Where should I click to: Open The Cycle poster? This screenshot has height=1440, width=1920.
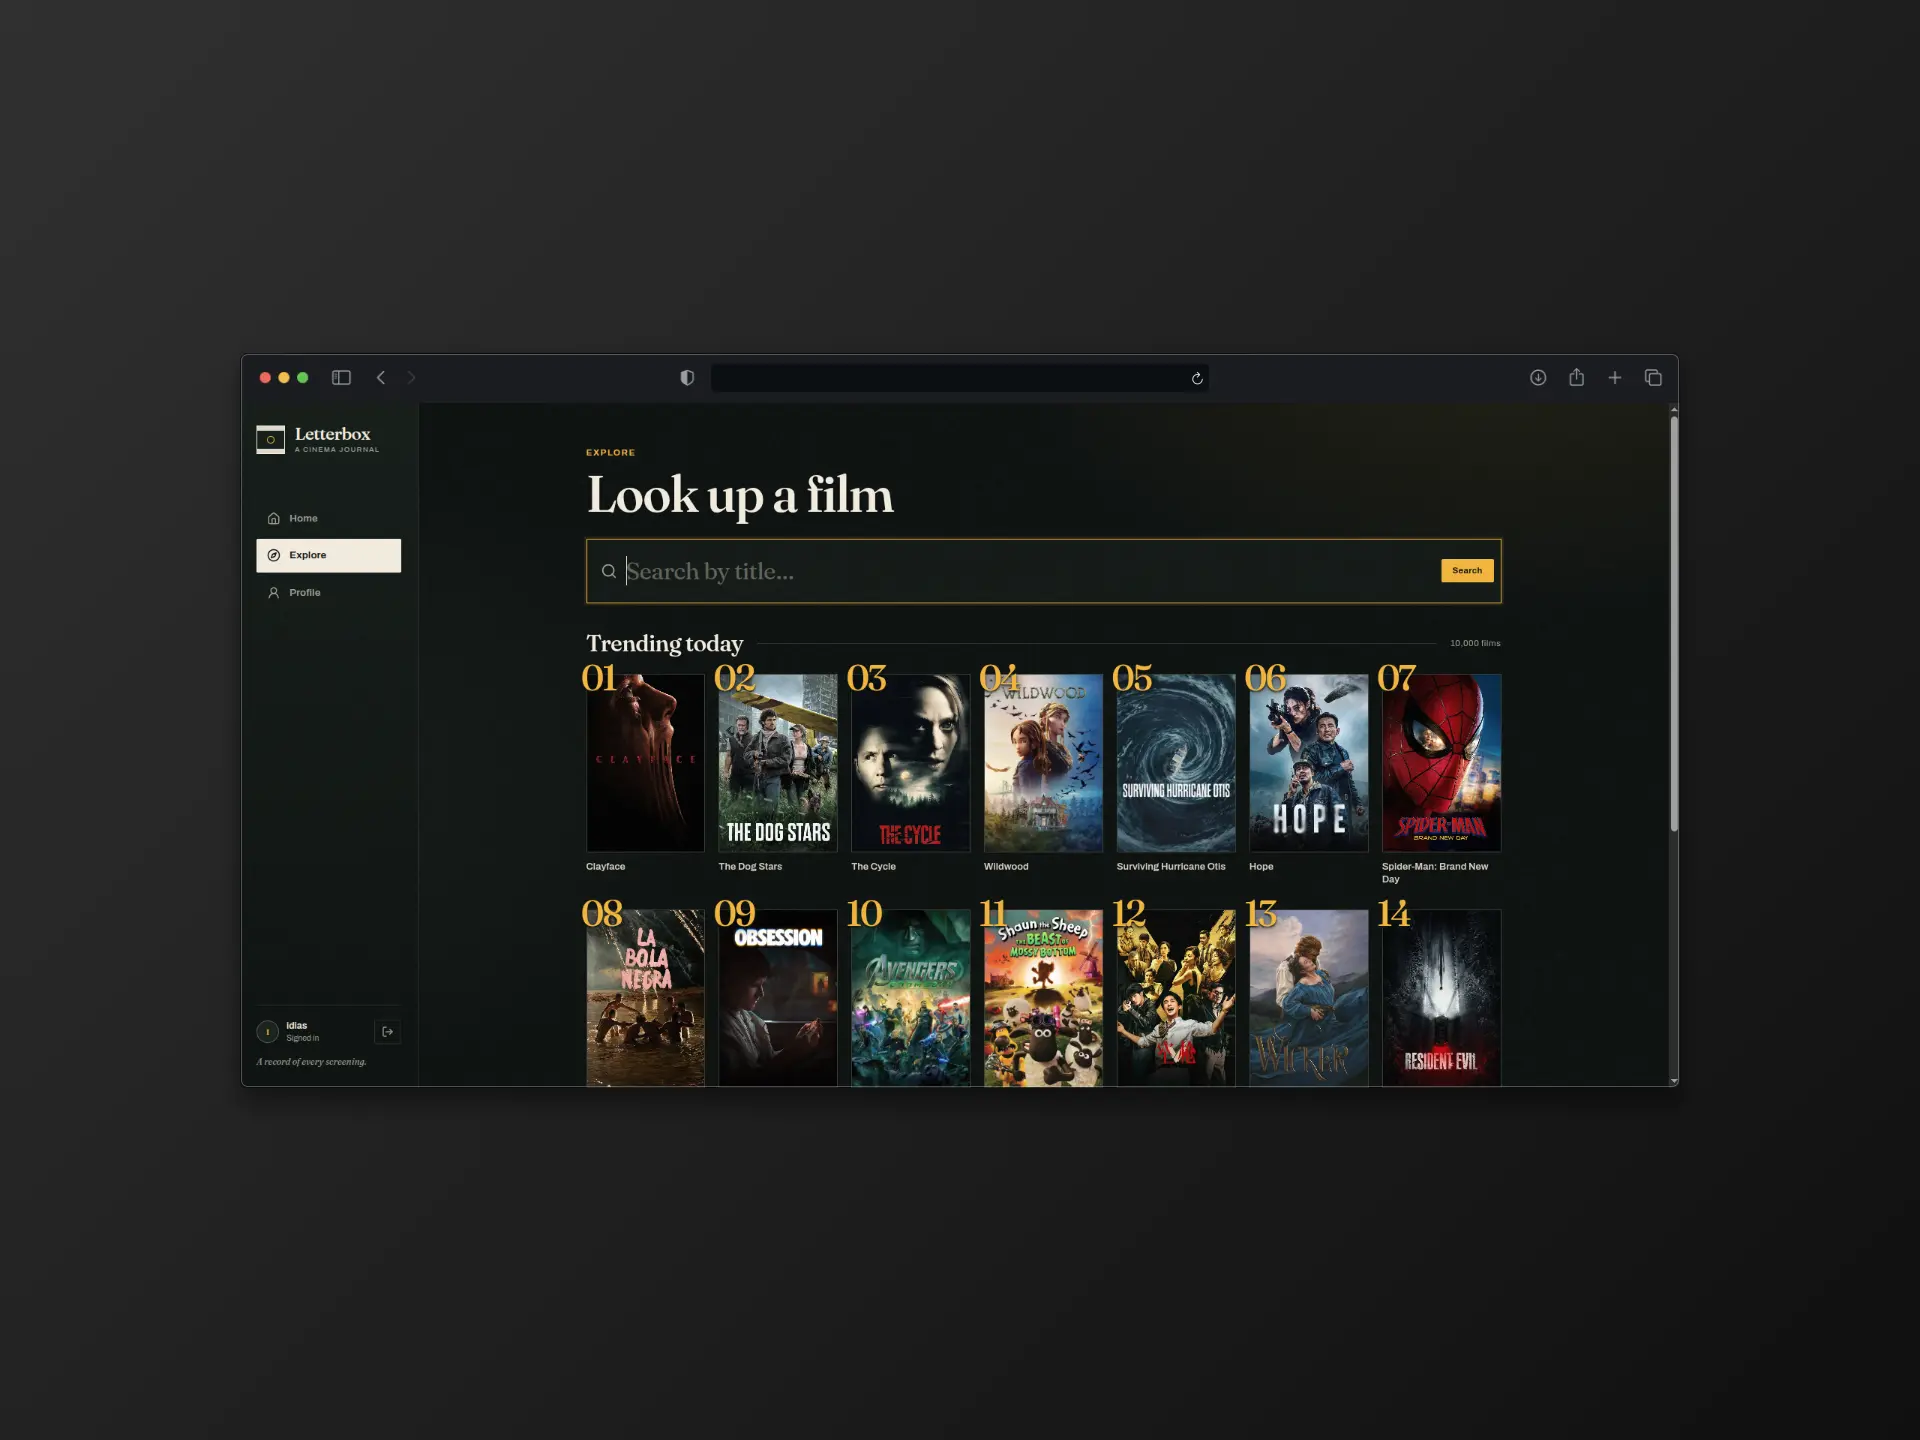910,763
